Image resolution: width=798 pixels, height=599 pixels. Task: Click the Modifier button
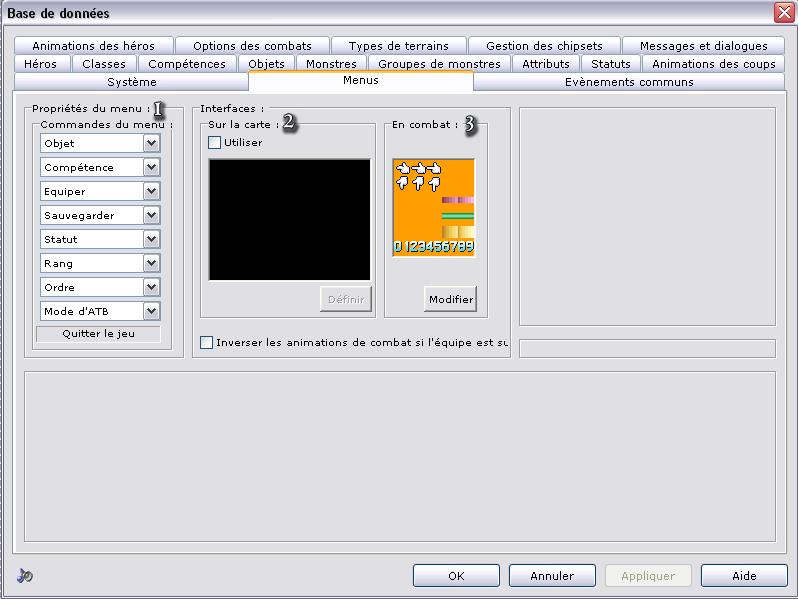450,299
